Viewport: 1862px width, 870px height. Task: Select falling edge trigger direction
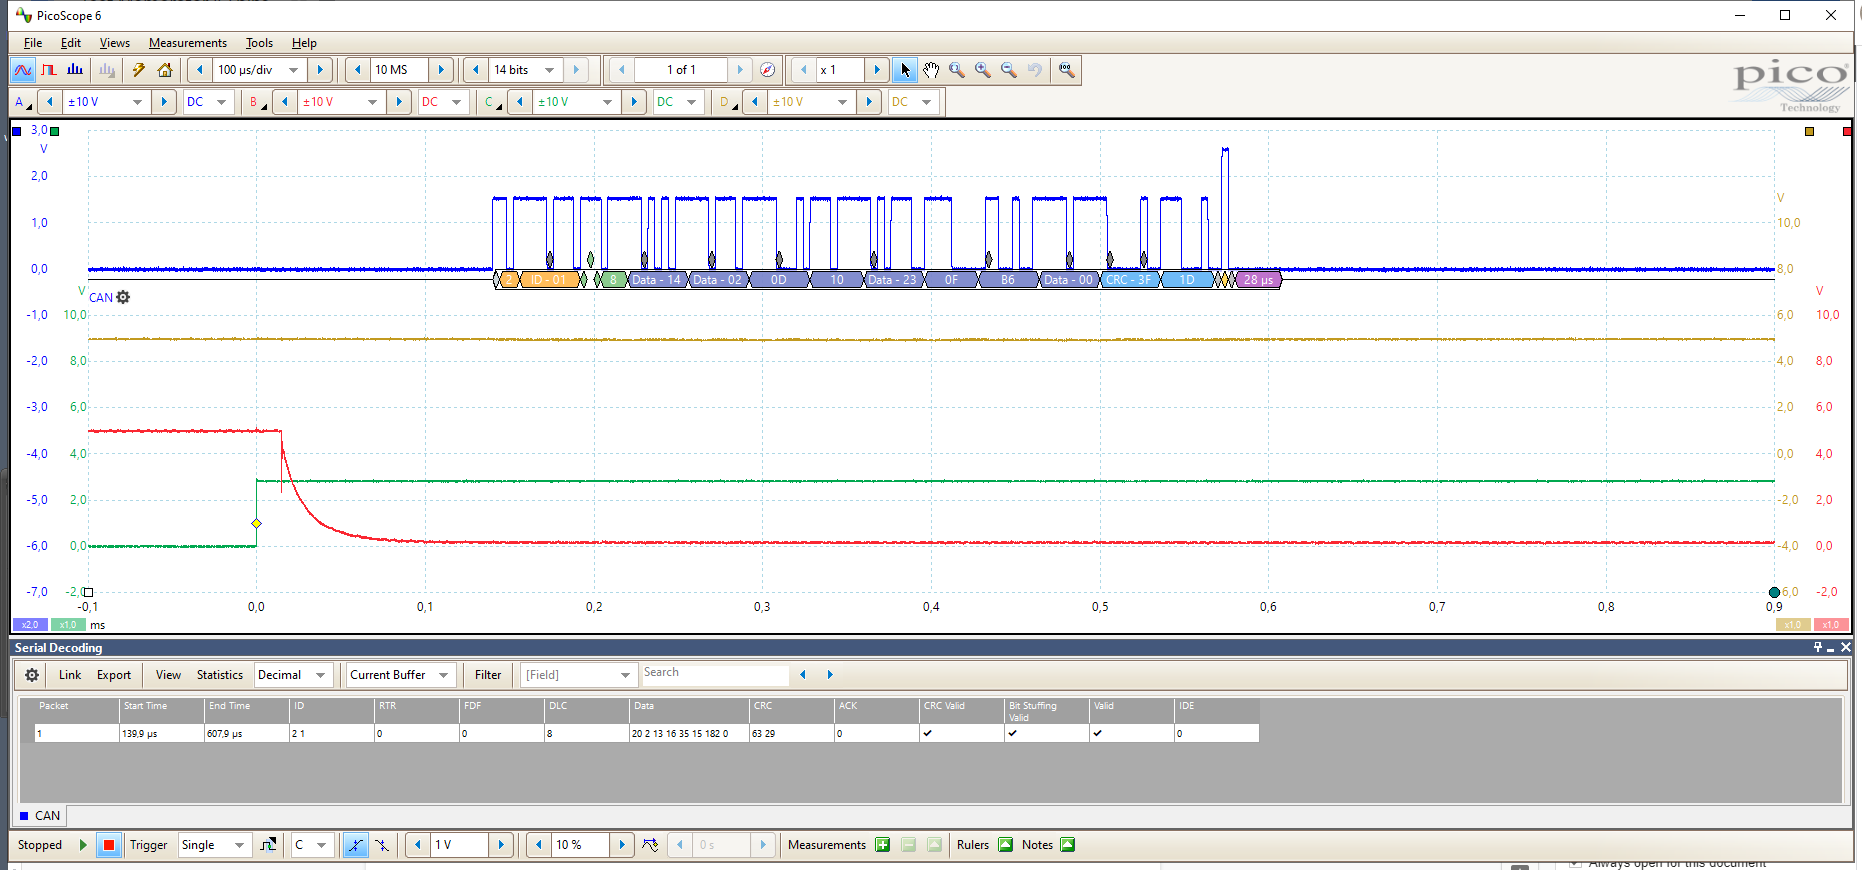click(382, 845)
